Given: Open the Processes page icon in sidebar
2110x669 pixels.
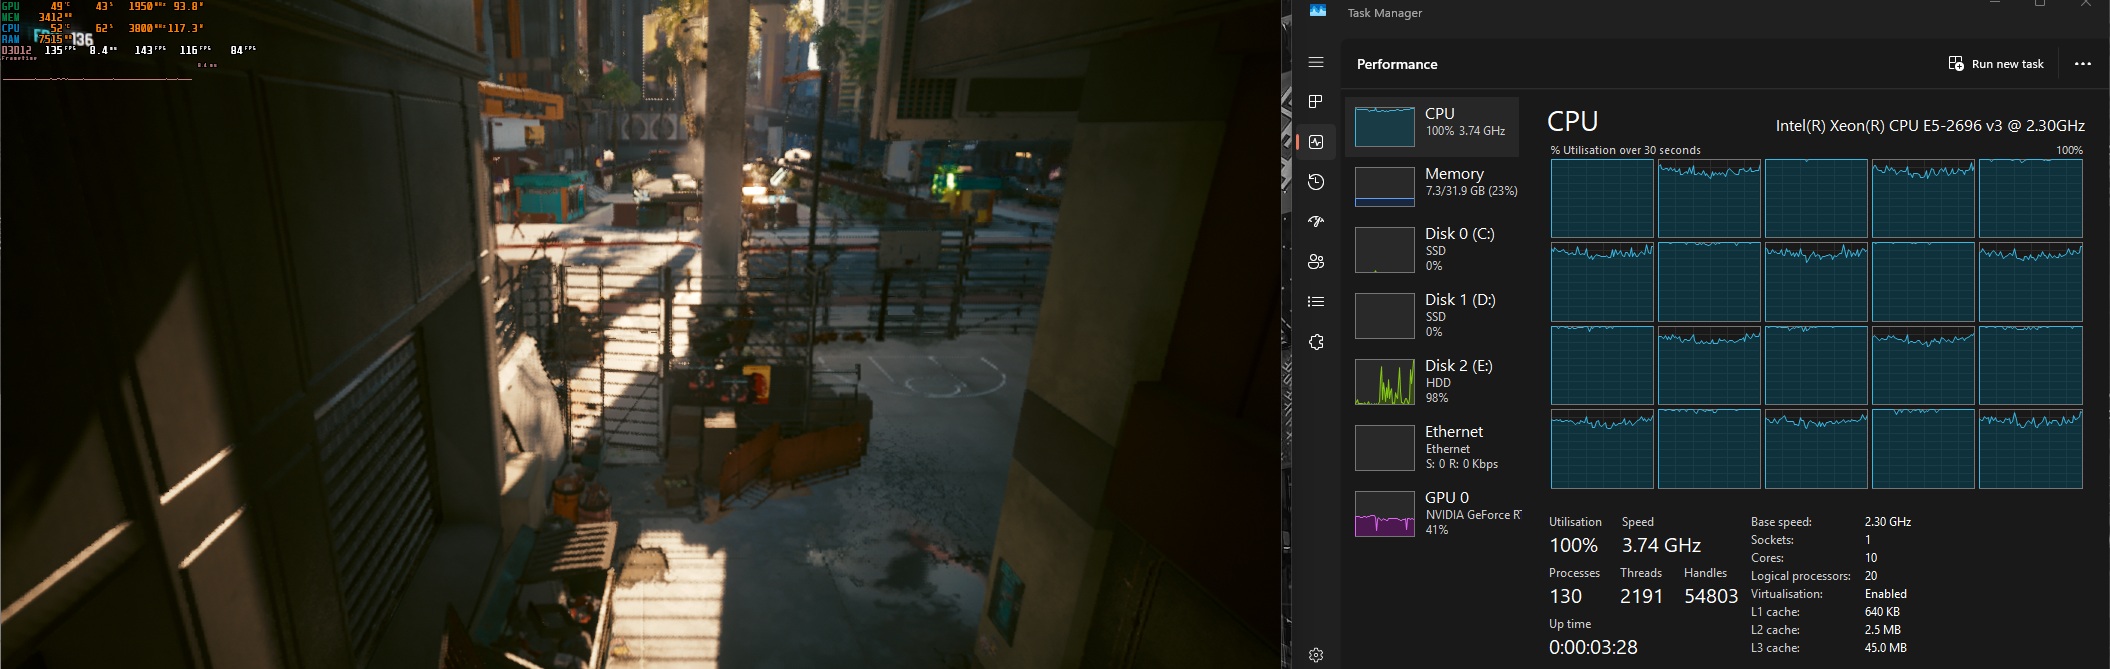Looking at the screenshot, I should tap(1316, 102).
